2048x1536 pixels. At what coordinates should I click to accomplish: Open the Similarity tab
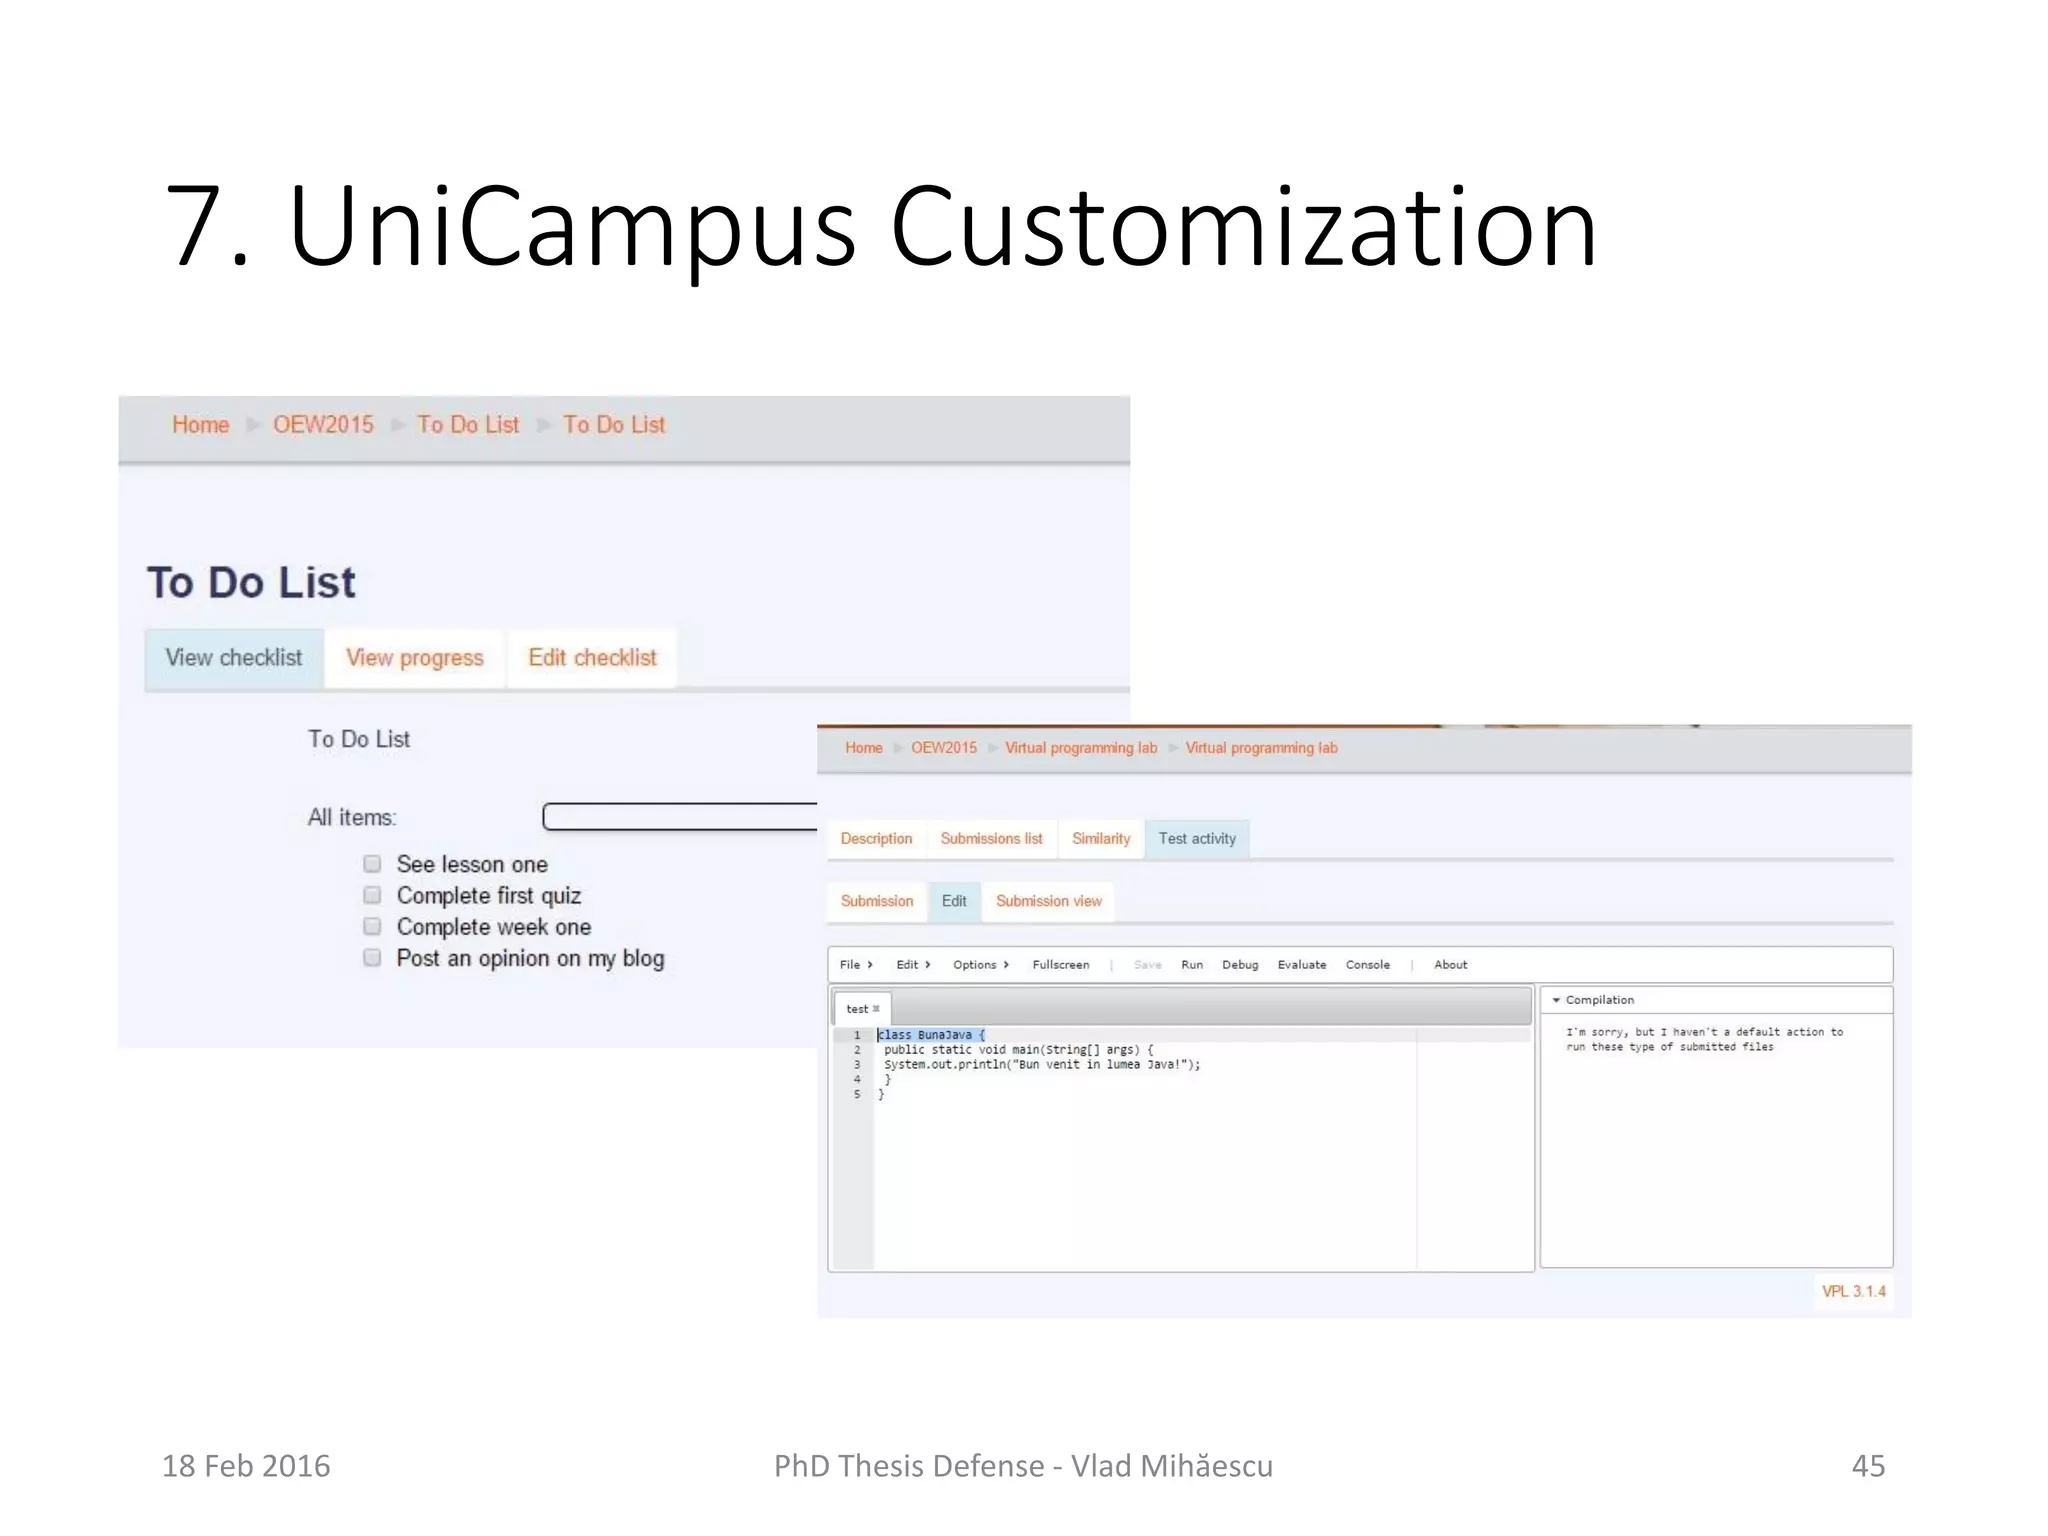click(1101, 839)
